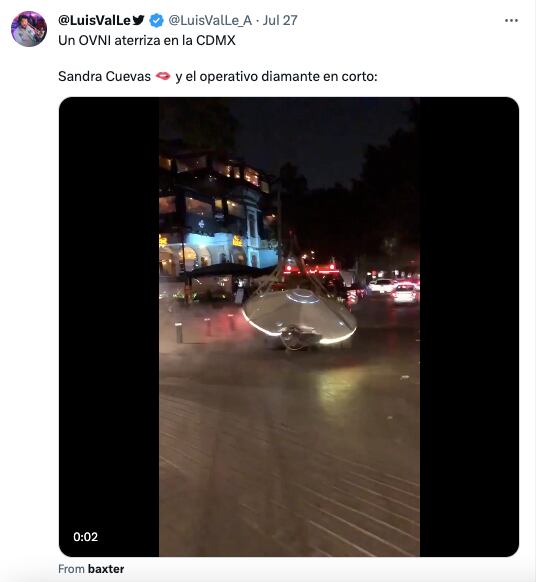
Task: Open the tweet's three-dot more options menu
Action: click(x=511, y=20)
